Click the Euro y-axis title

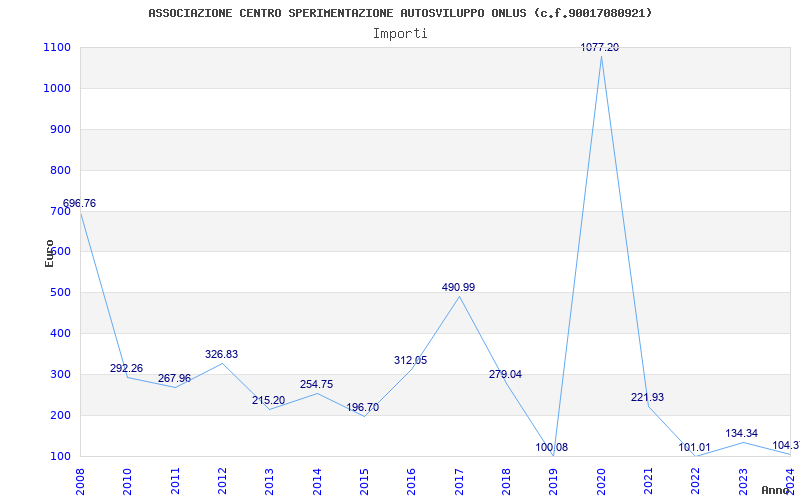pos(49,254)
